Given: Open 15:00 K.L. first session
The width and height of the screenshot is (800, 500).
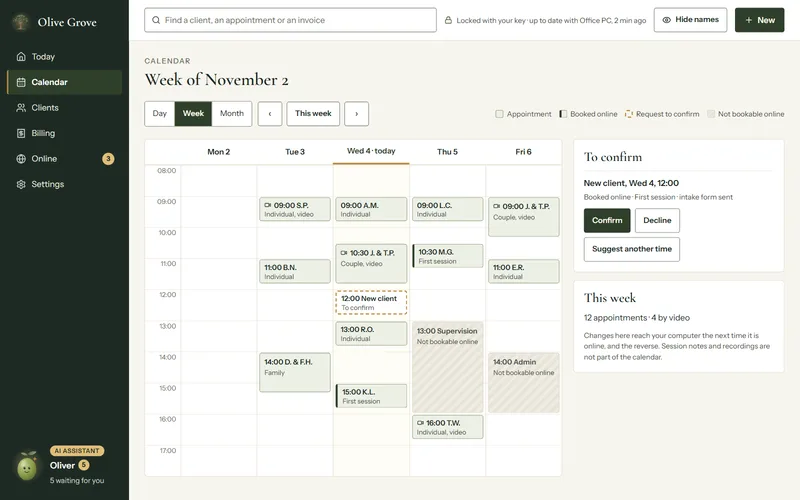Looking at the screenshot, I should (371, 396).
